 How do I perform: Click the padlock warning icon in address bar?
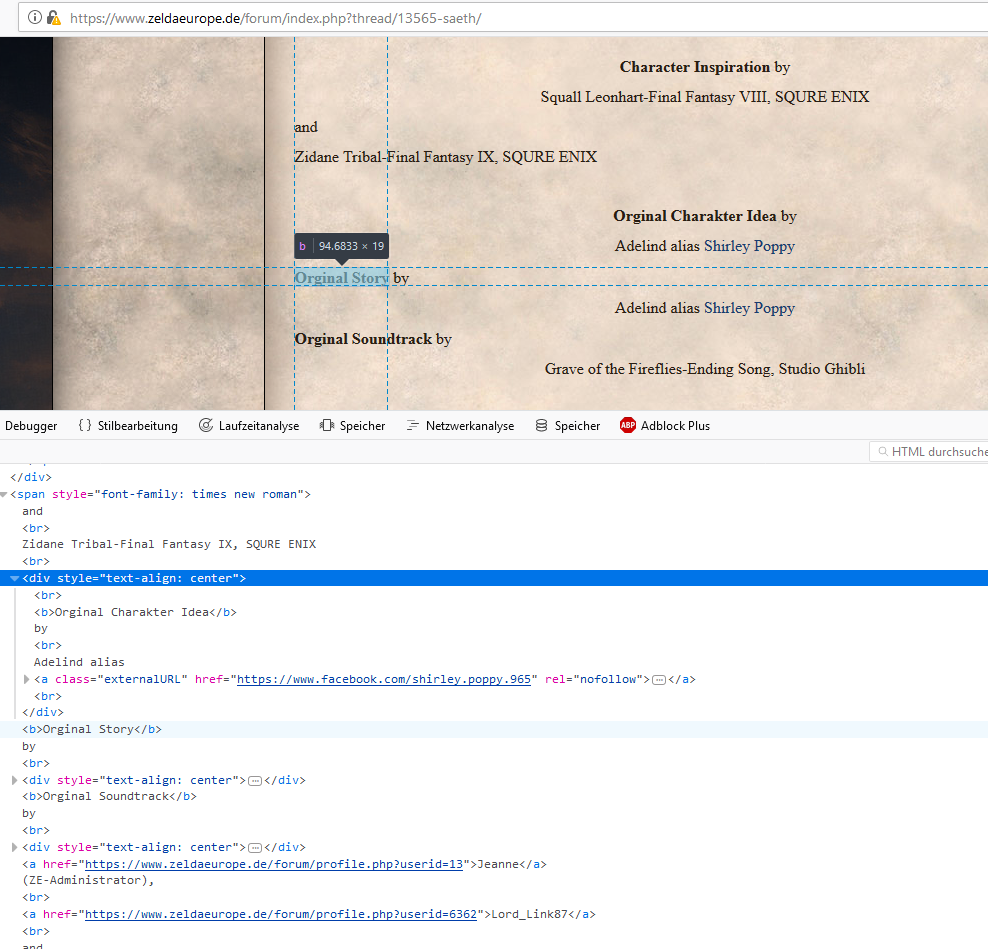click(54, 18)
